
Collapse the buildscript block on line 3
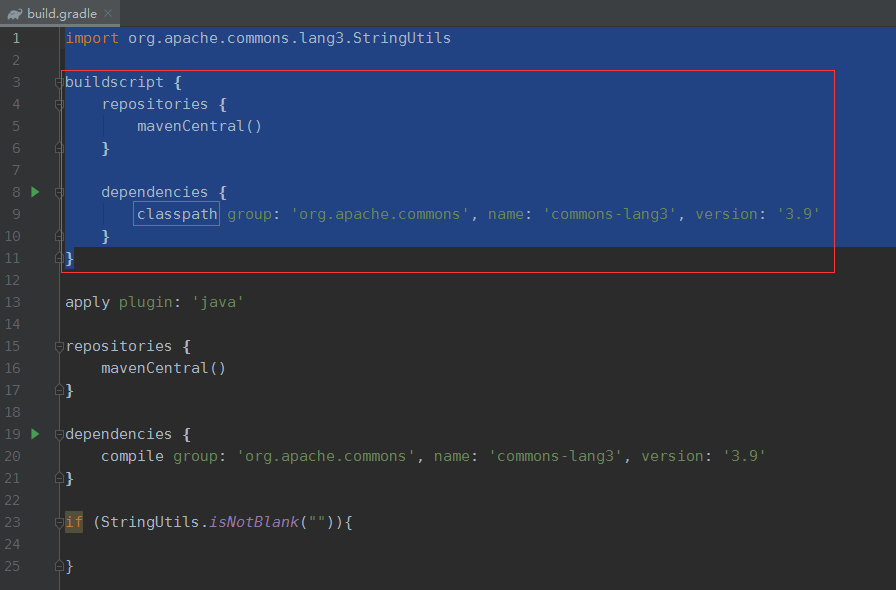pos(60,82)
